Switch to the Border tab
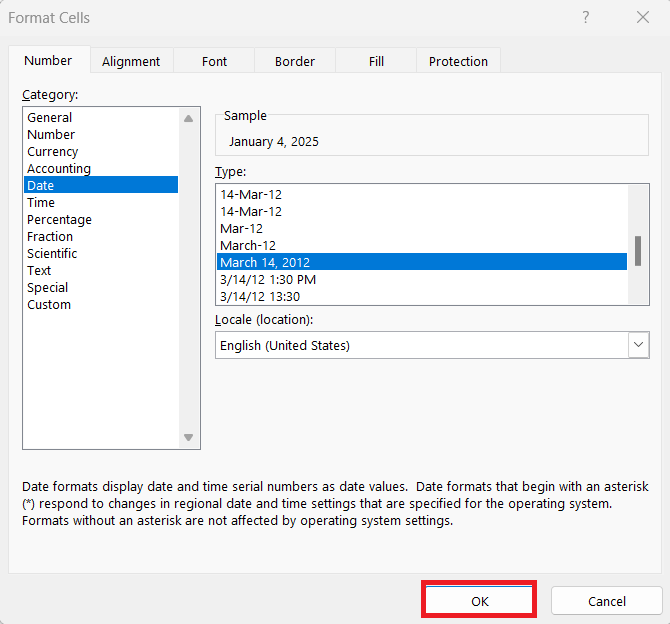This screenshot has height=624, width=670. [295, 62]
